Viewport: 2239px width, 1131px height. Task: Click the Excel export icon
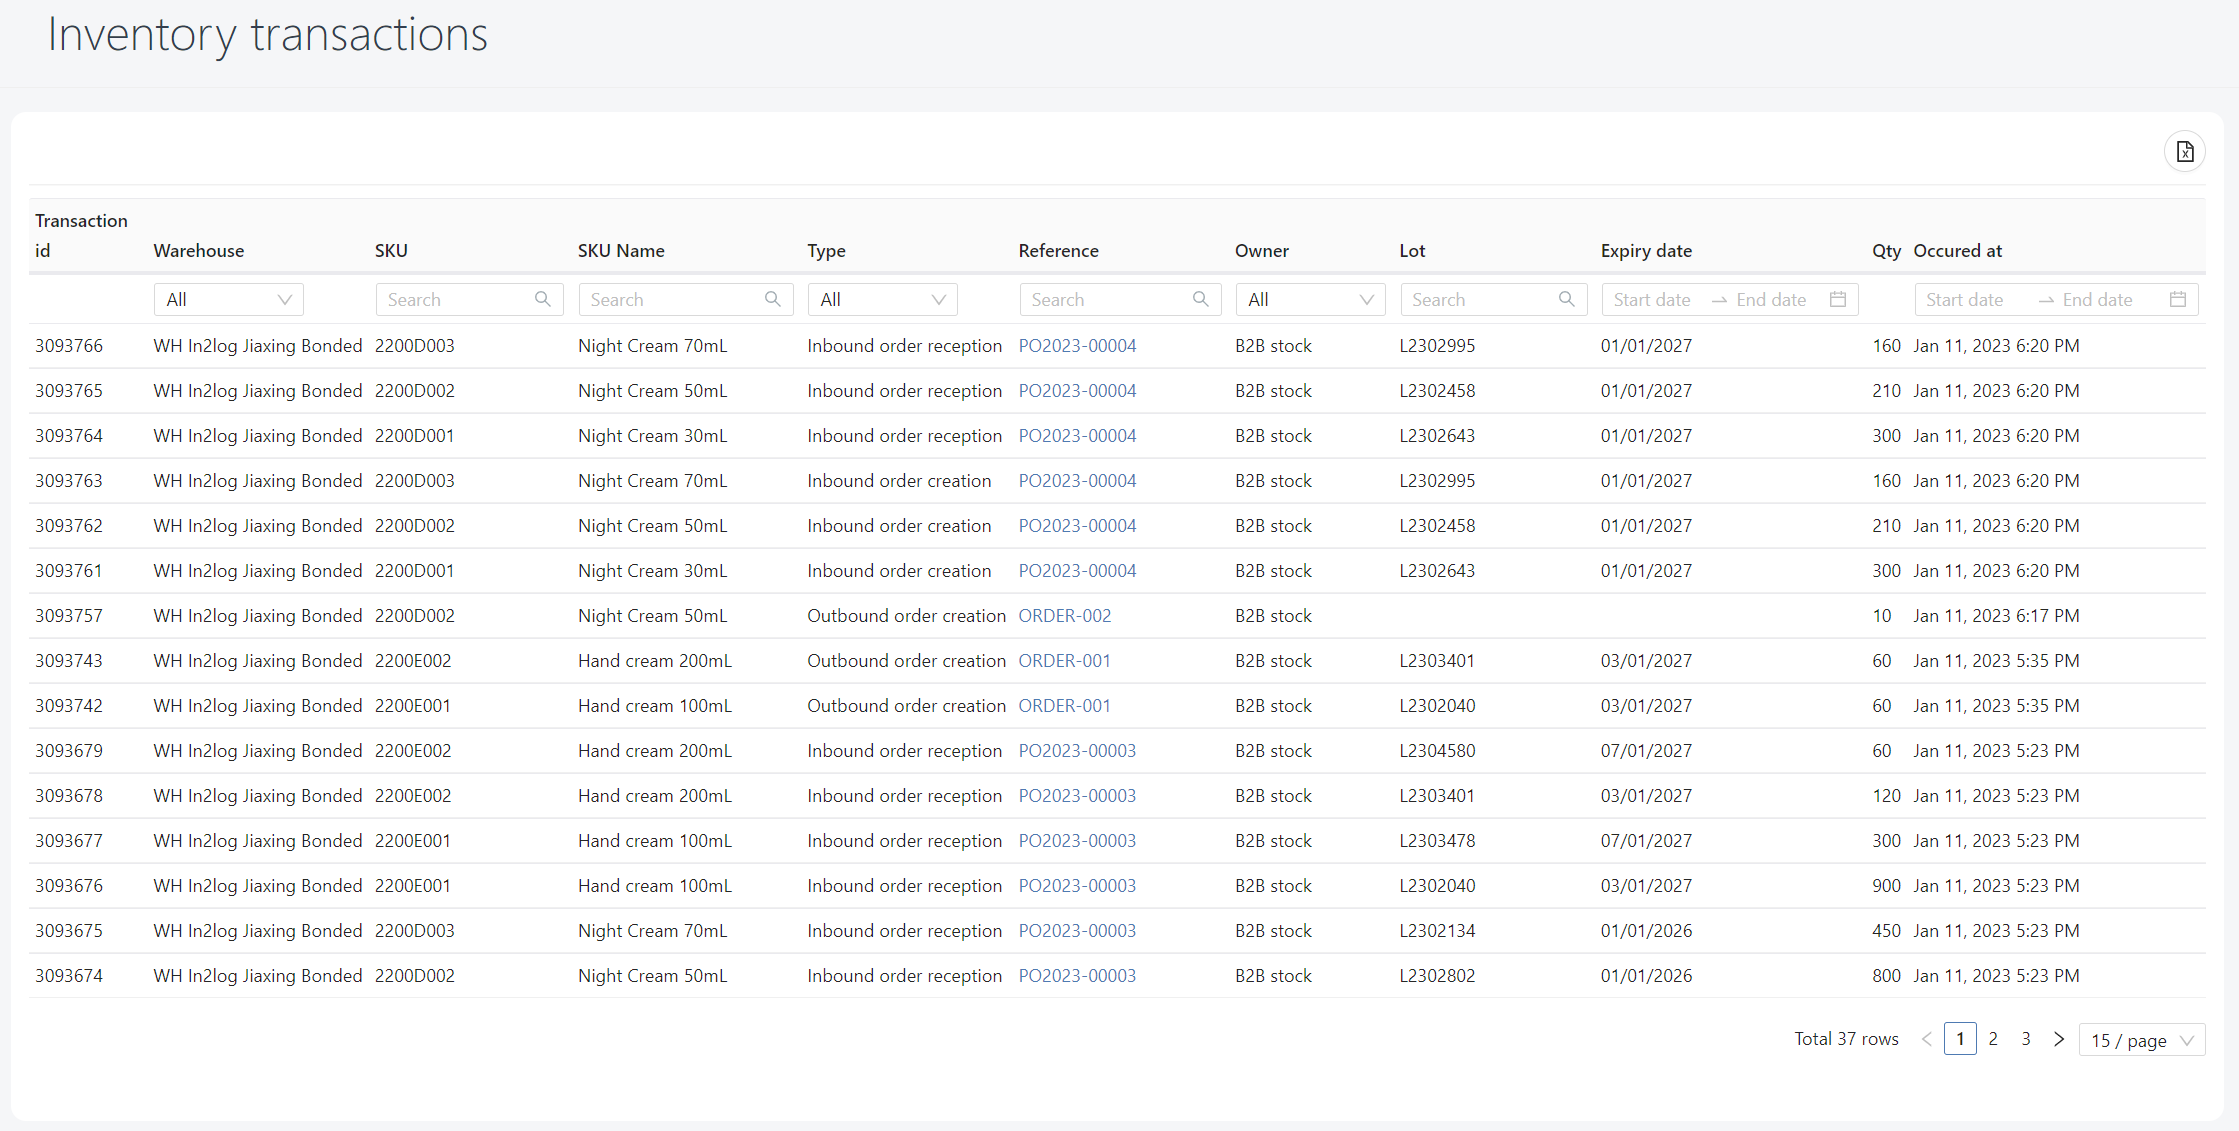[2185, 152]
